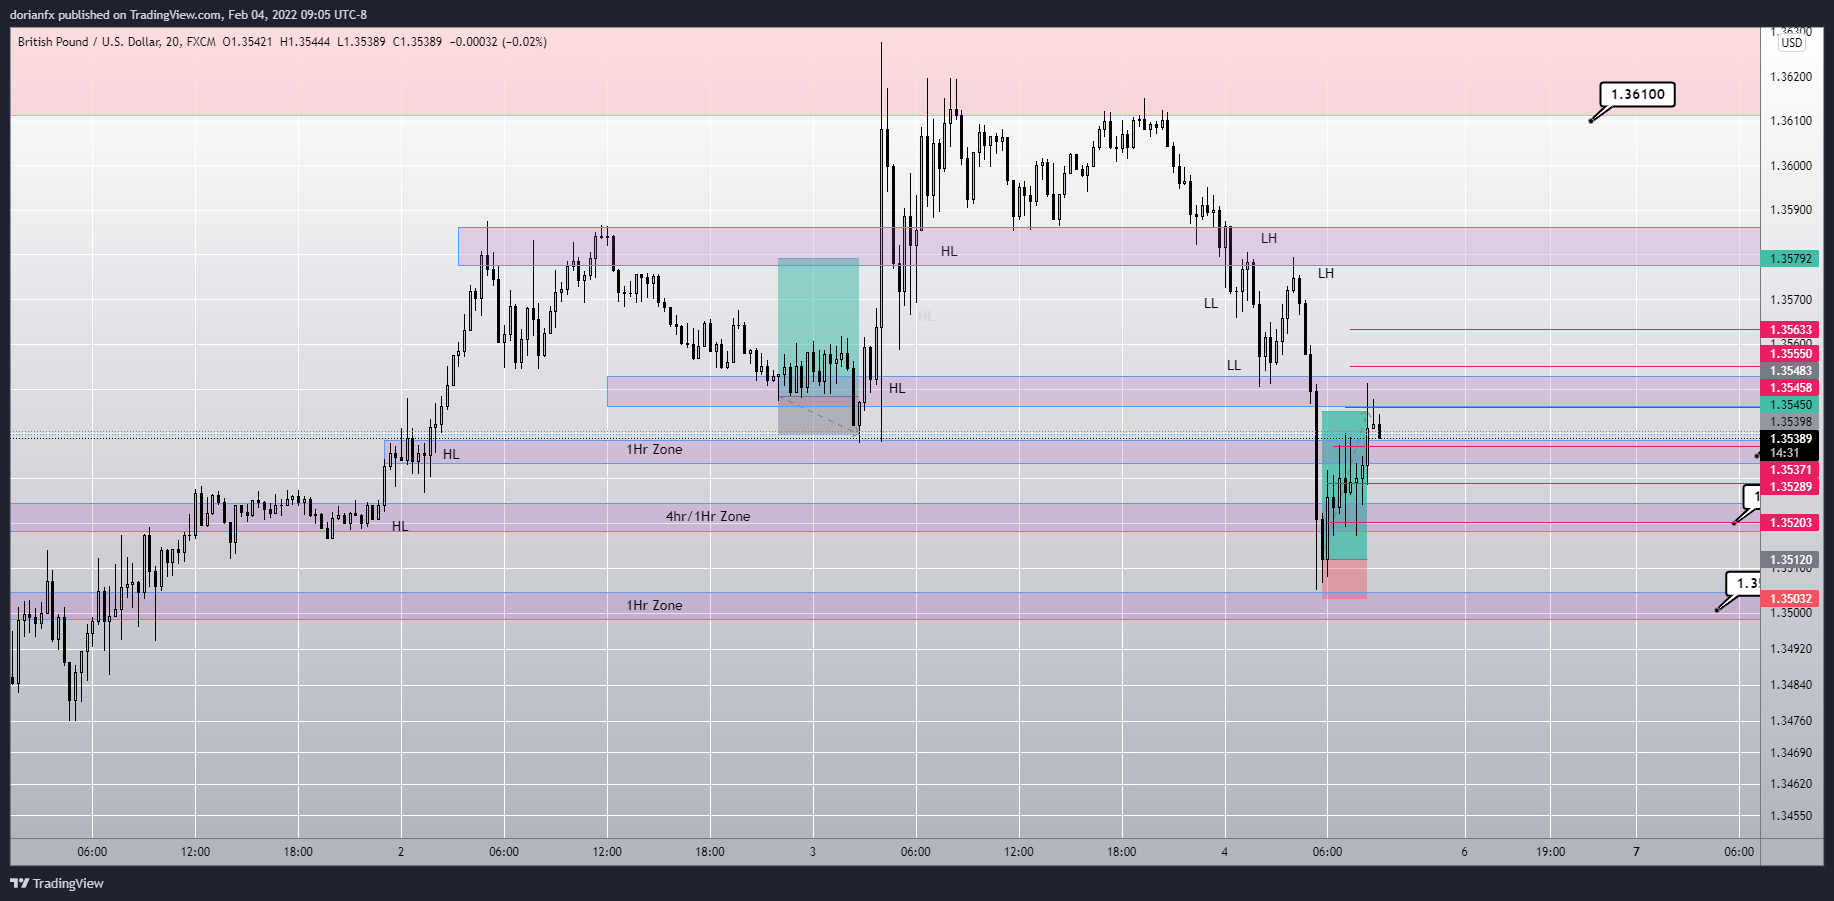
Task: Click the black 1.35389 current price label
Action: [x=1790, y=439]
